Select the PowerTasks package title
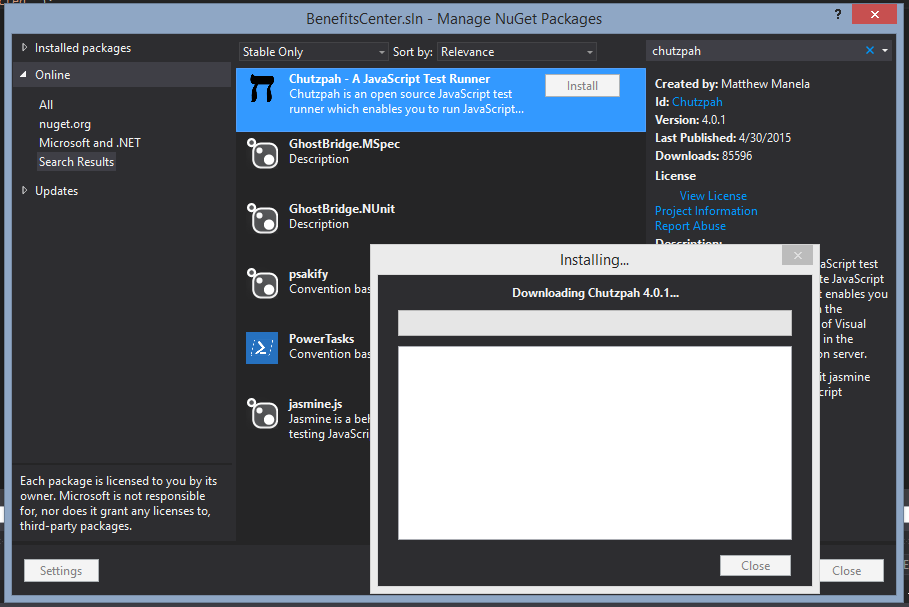Image resolution: width=909 pixels, height=607 pixels. tap(321, 339)
